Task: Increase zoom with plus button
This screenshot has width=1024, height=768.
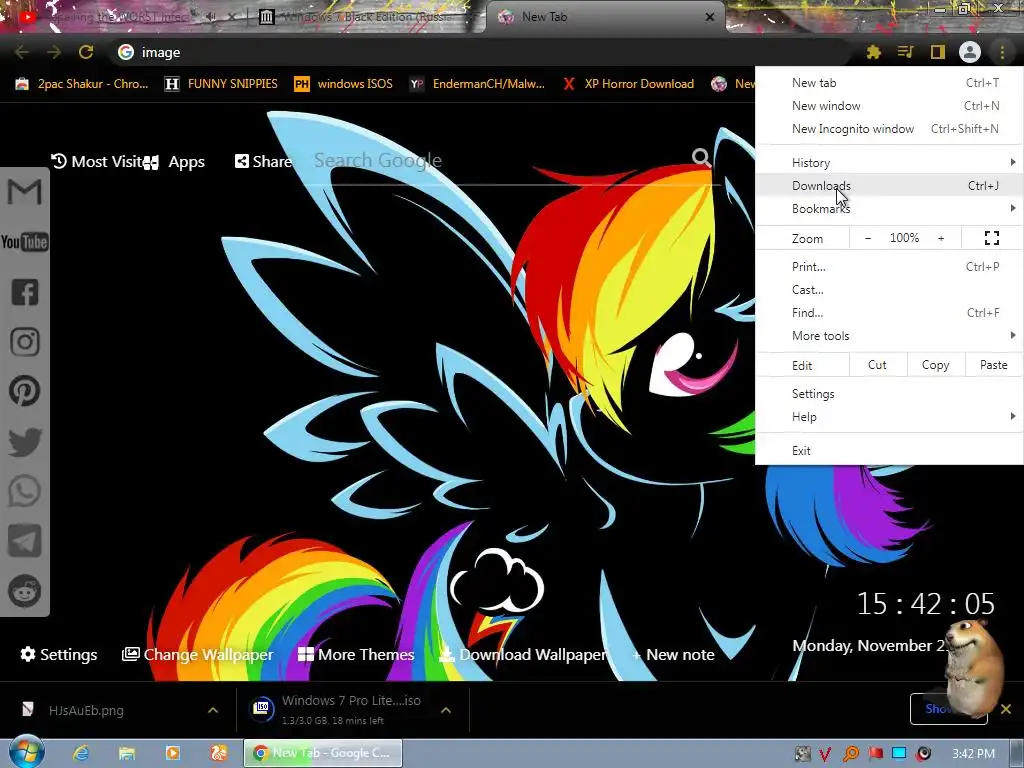Action: 941,238
